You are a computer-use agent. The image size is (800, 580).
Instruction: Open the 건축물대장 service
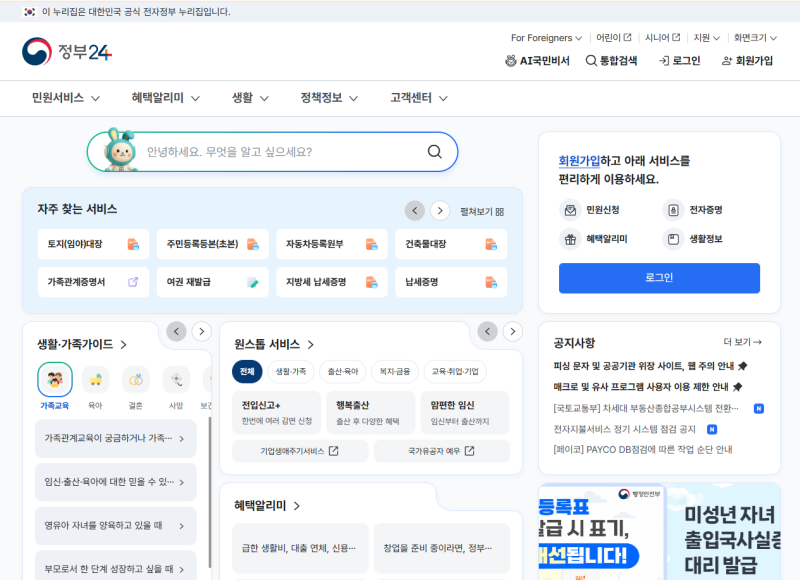pos(451,244)
